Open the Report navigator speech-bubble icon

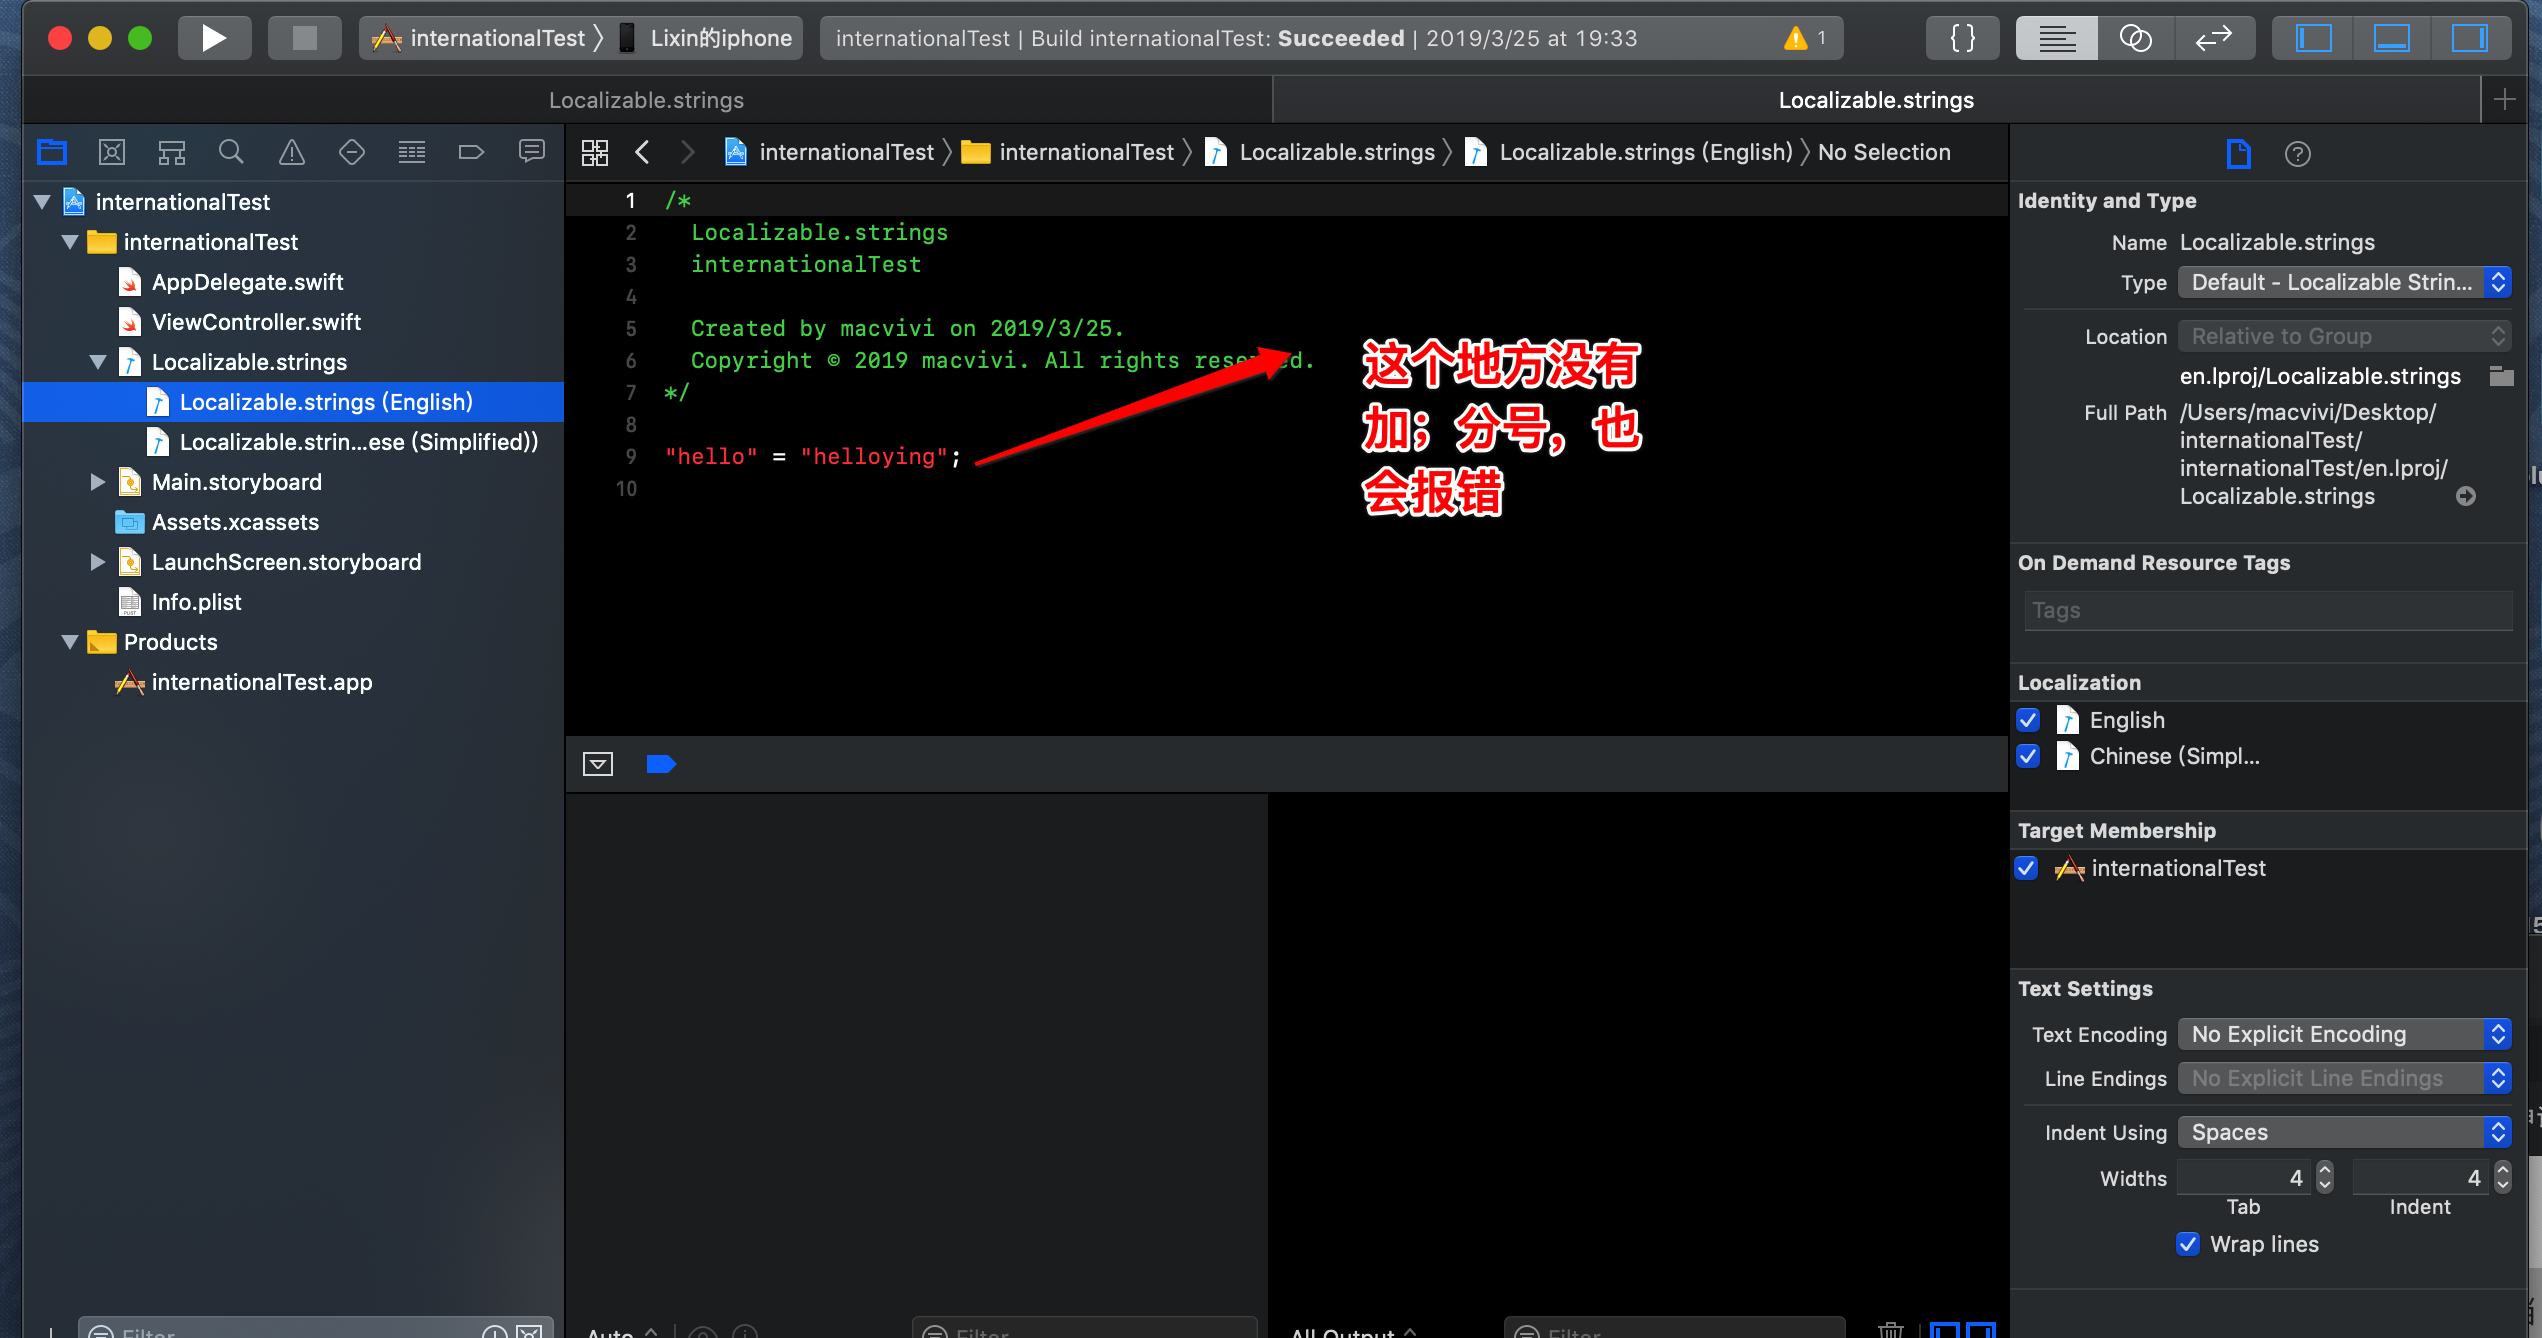click(x=532, y=152)
